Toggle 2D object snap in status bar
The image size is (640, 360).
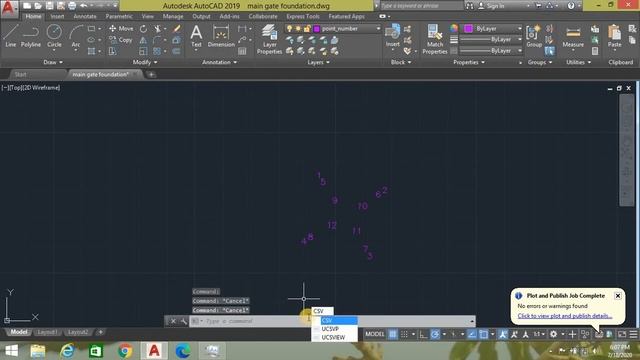(x=484, y=334)
